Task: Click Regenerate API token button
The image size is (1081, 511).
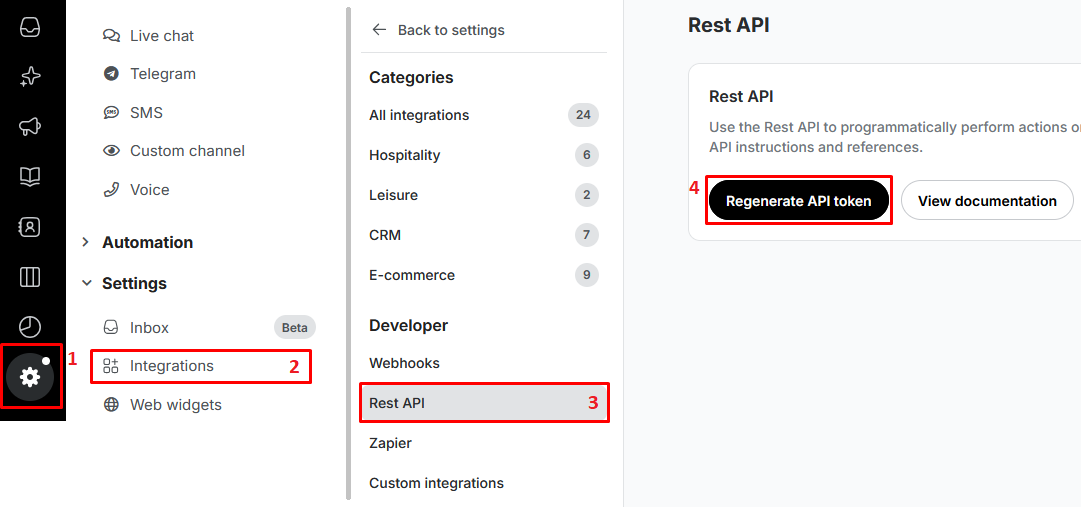Action: point(798,201)
